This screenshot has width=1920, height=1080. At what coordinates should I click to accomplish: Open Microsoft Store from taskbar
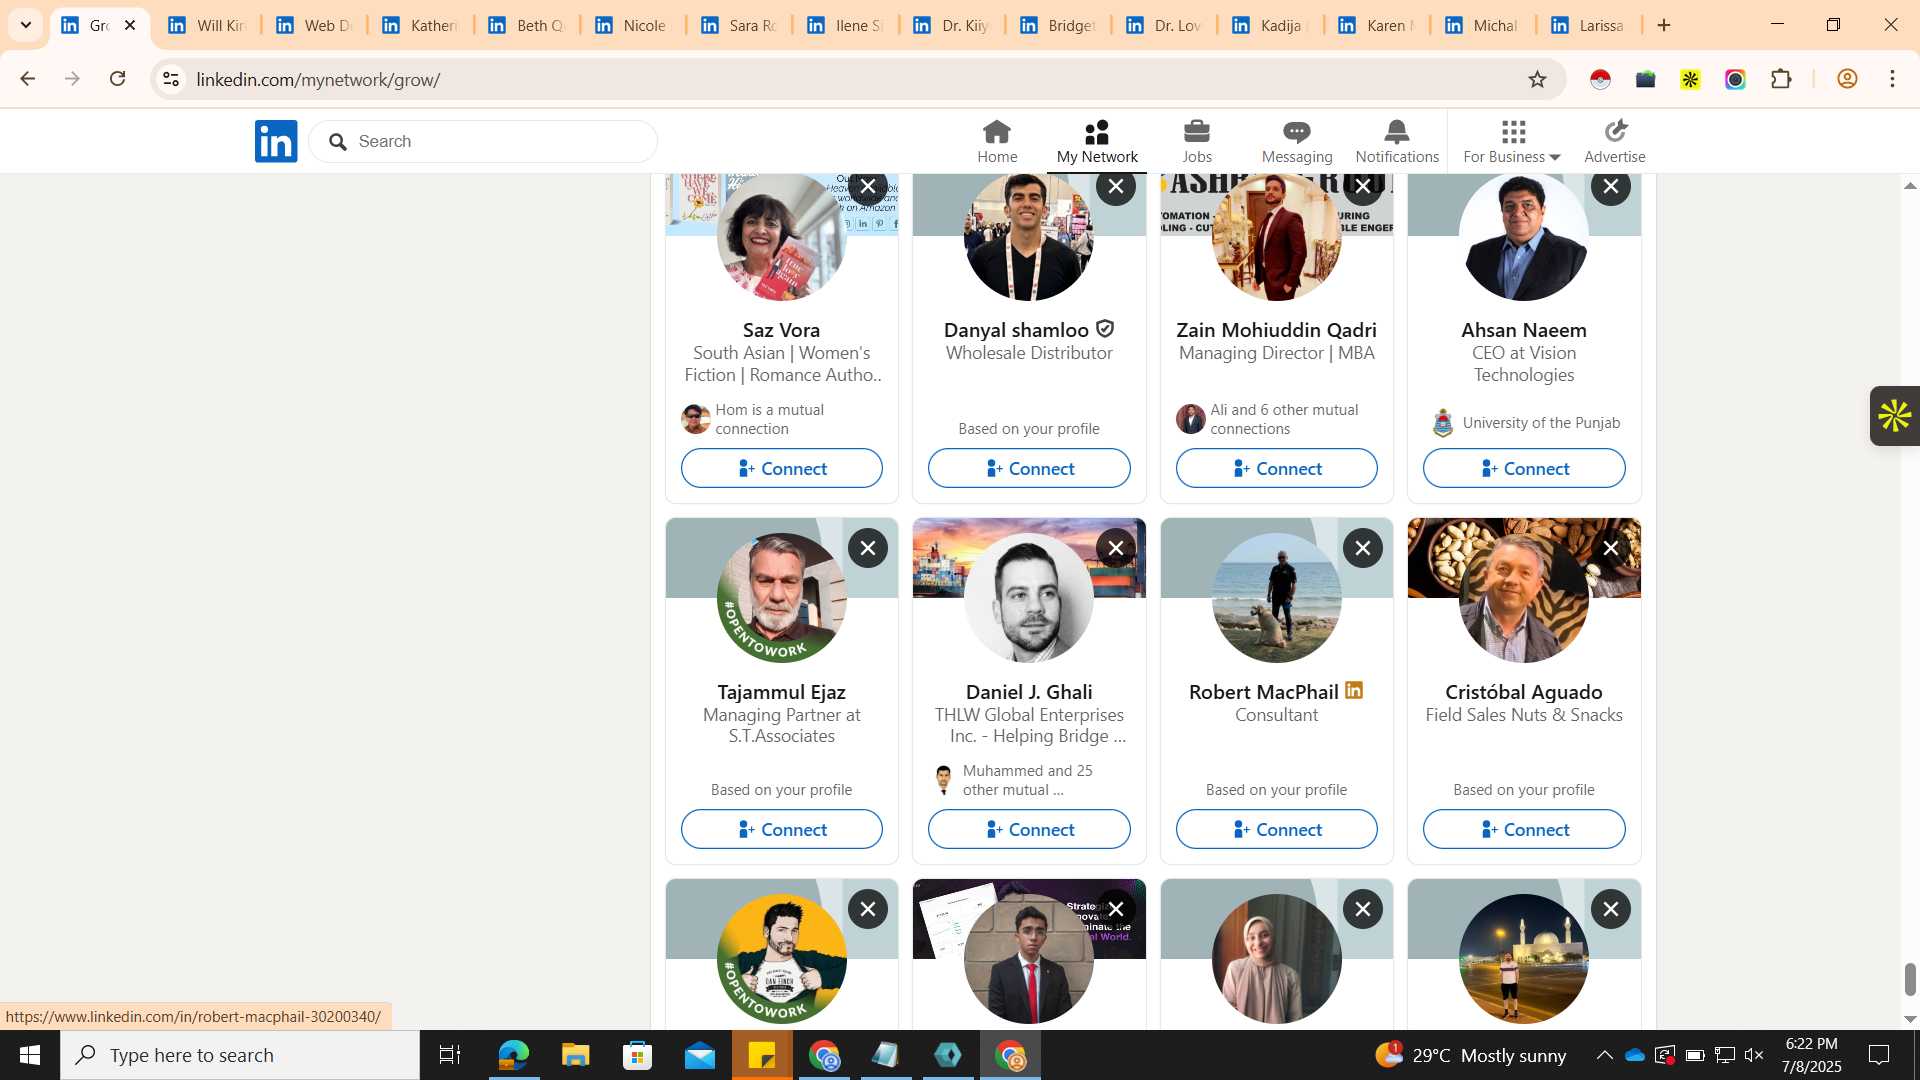[637, 1055]
